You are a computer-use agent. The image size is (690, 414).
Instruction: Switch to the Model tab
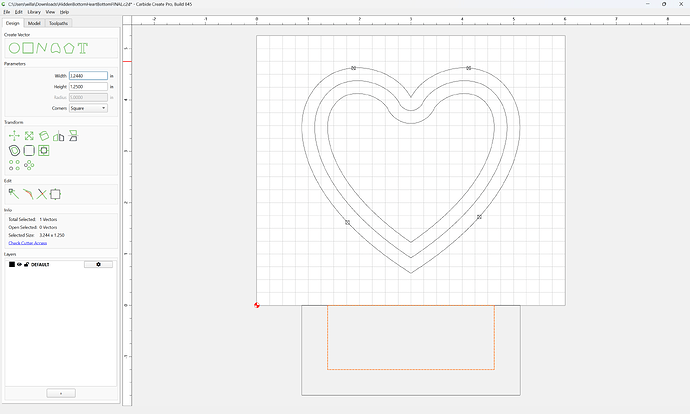(x=34, y=23)
